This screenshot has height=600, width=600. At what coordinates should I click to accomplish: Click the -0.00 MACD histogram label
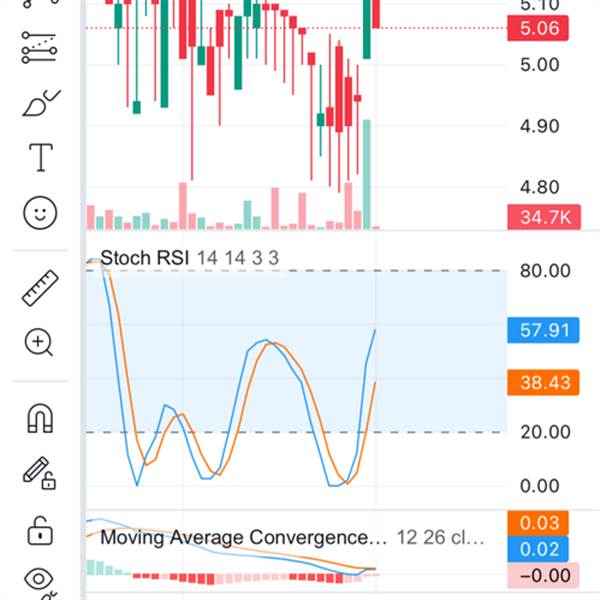point(543,575)
